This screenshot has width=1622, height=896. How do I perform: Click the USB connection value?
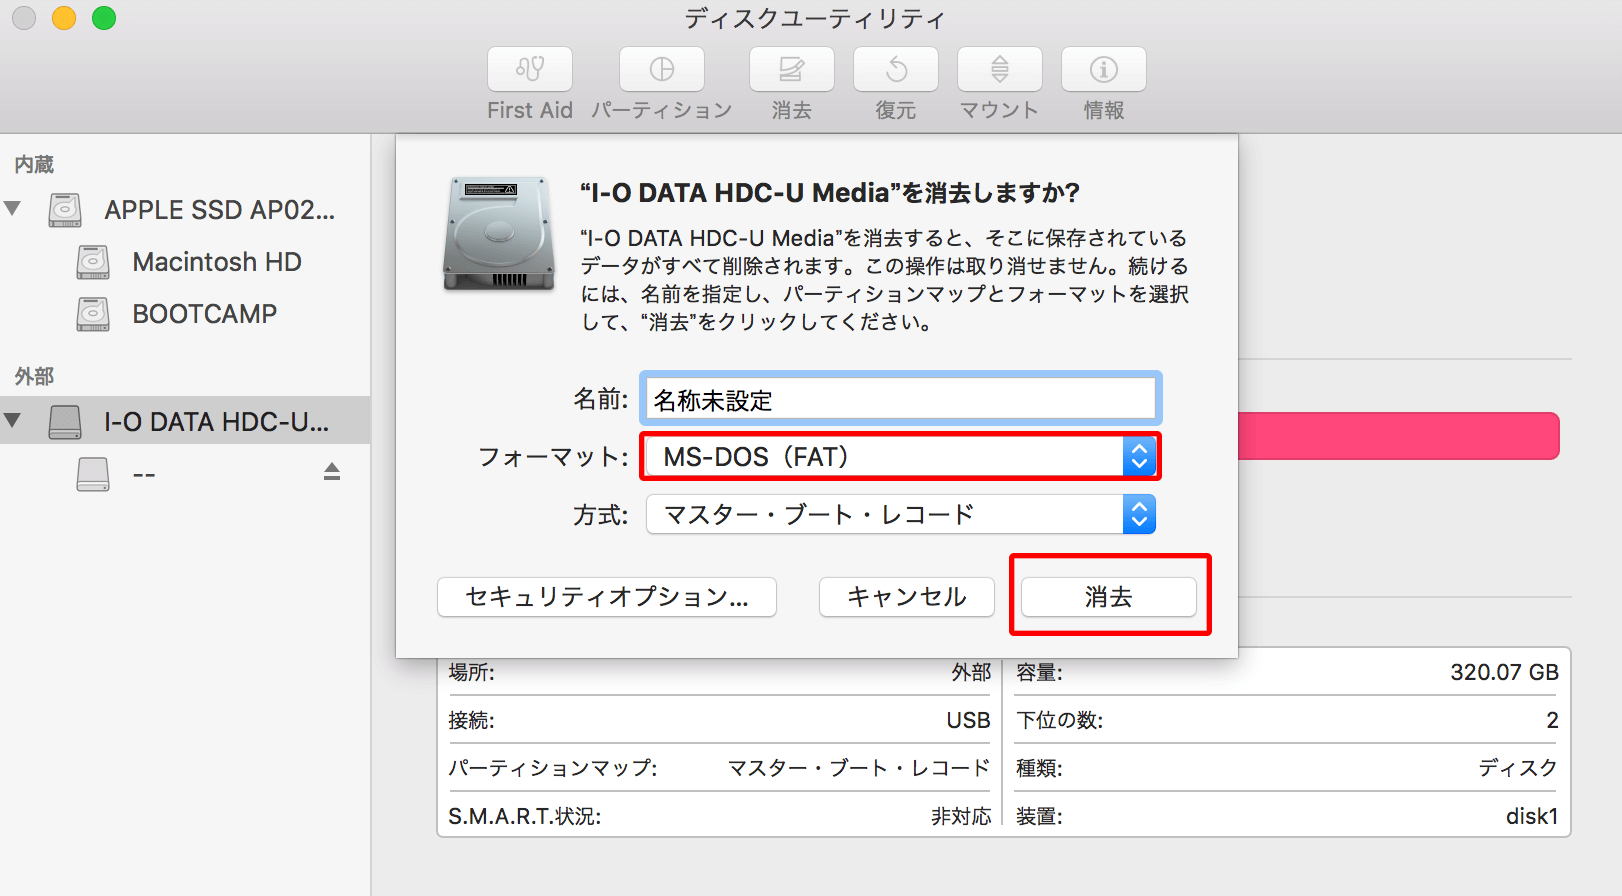point(968,720)
